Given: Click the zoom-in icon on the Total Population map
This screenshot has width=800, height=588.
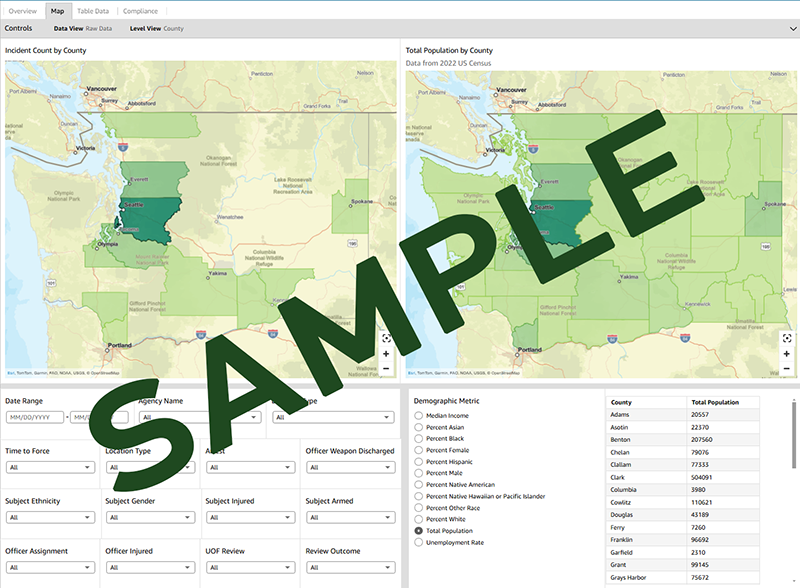Looking at the screenshot, I should pos(787,353).
